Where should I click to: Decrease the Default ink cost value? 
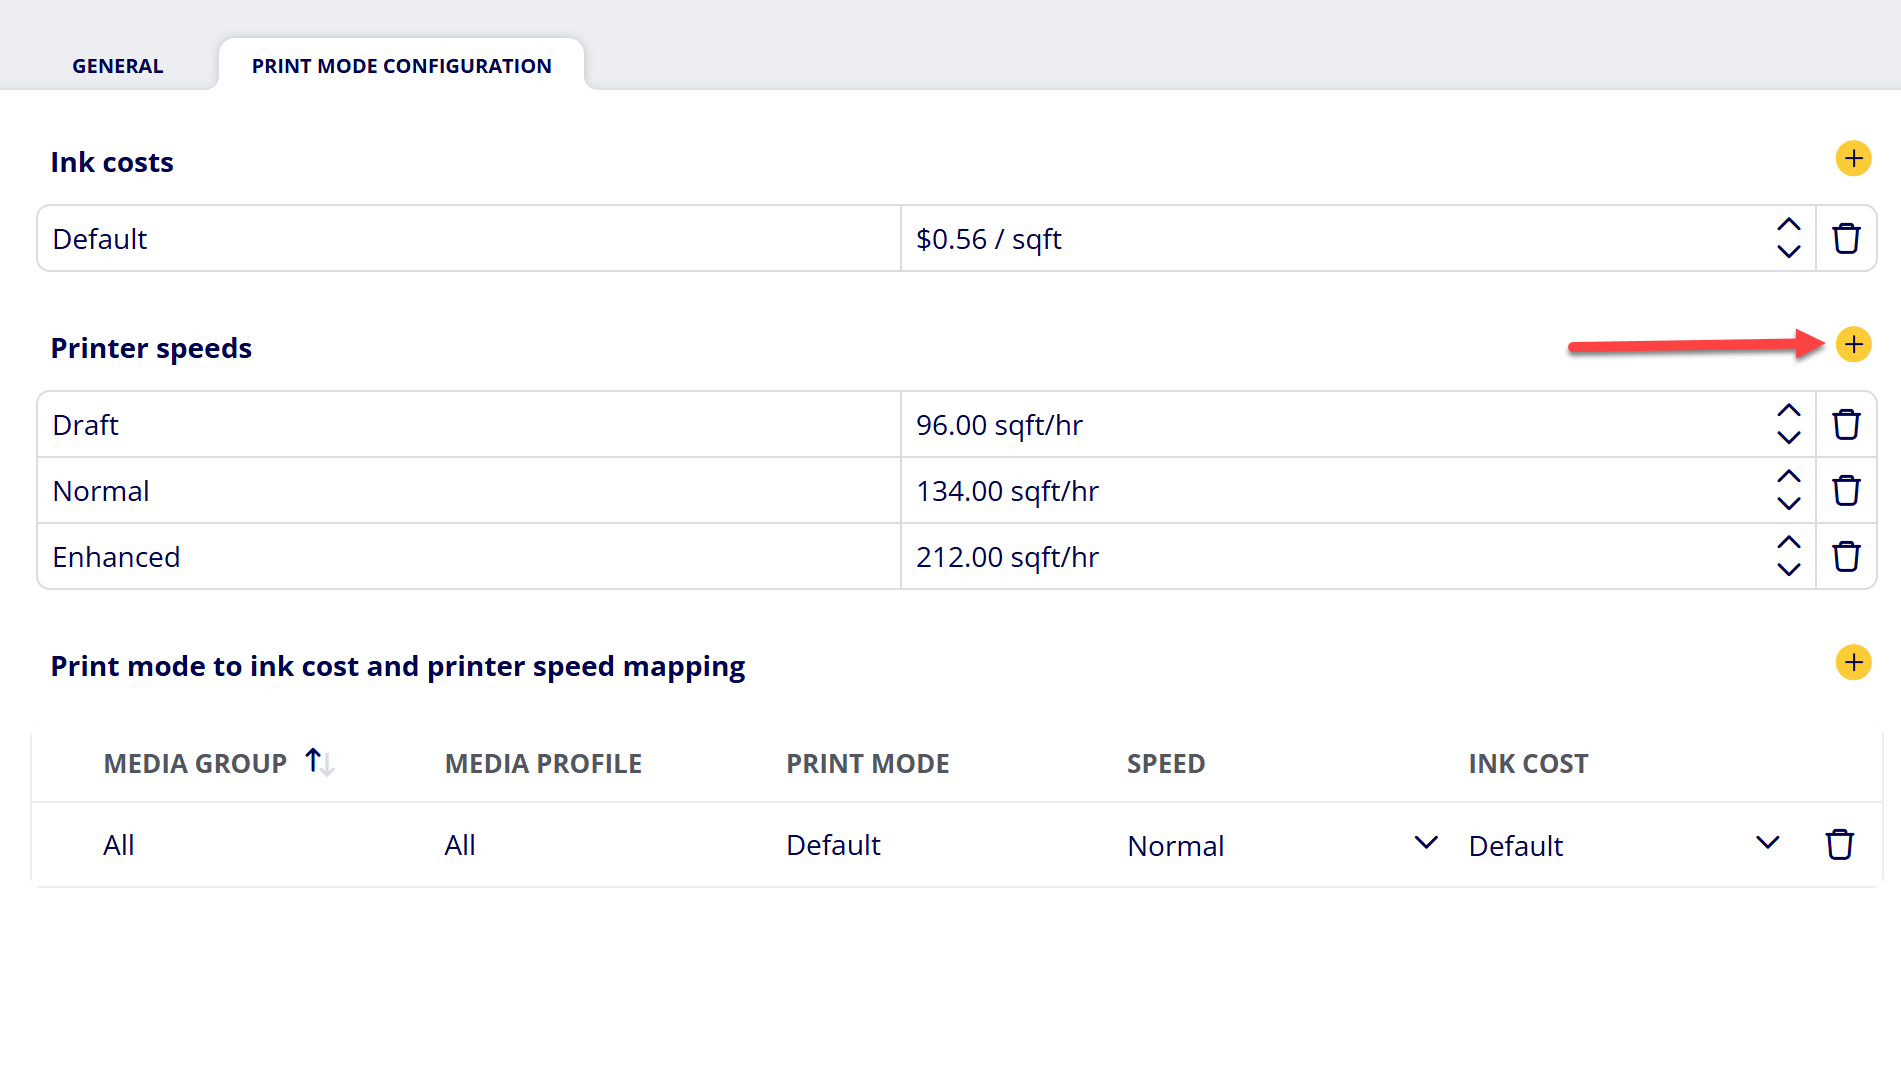(x=1789, y=252)
